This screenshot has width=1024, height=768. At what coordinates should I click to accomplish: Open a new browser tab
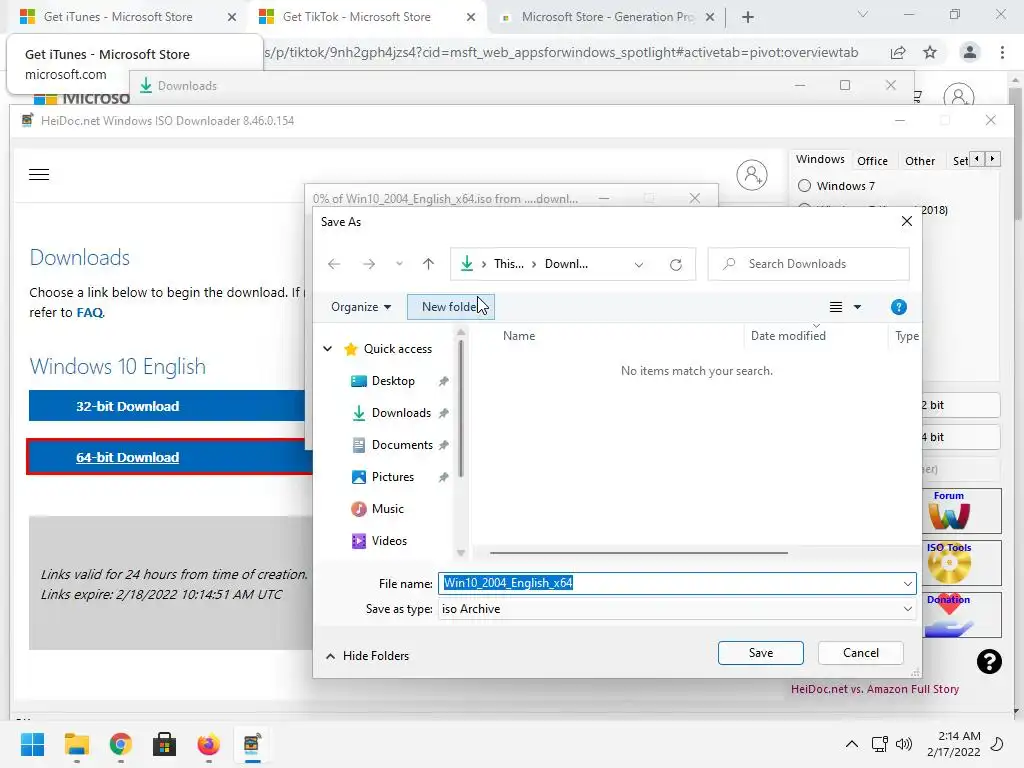click(748, 18)
